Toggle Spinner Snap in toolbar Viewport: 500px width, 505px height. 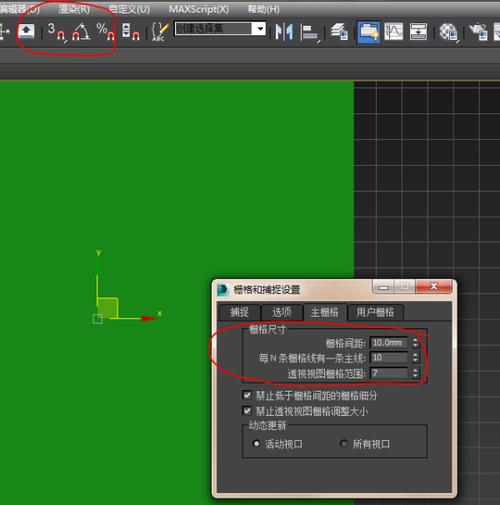[130, 31]
